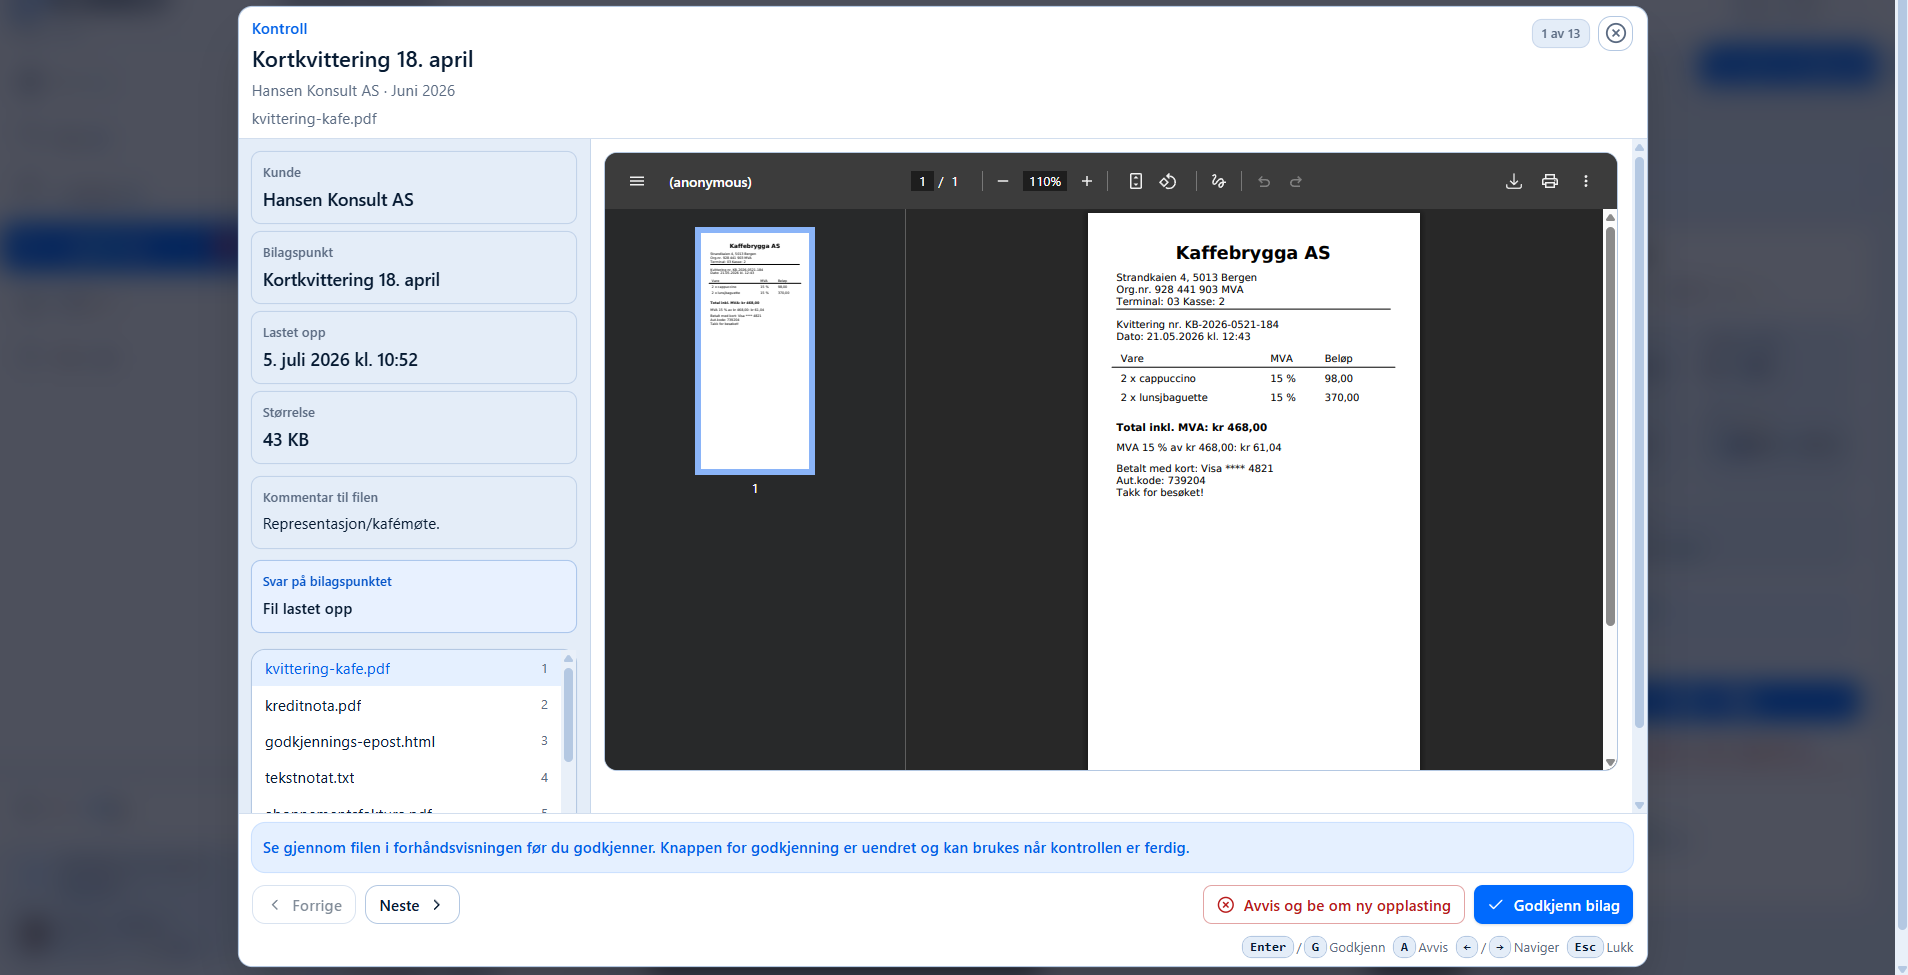This screenshot has height=975, width=1908.
Task: Click the 2 x cappuccino receipt row
Action: pos(1253,378)
